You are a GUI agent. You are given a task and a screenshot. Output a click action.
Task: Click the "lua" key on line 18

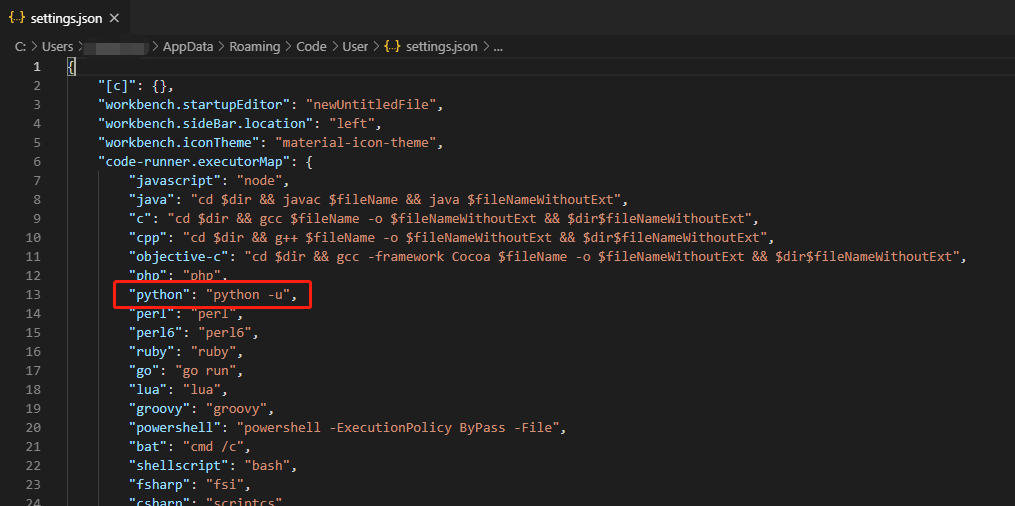[x=148, y=390]
